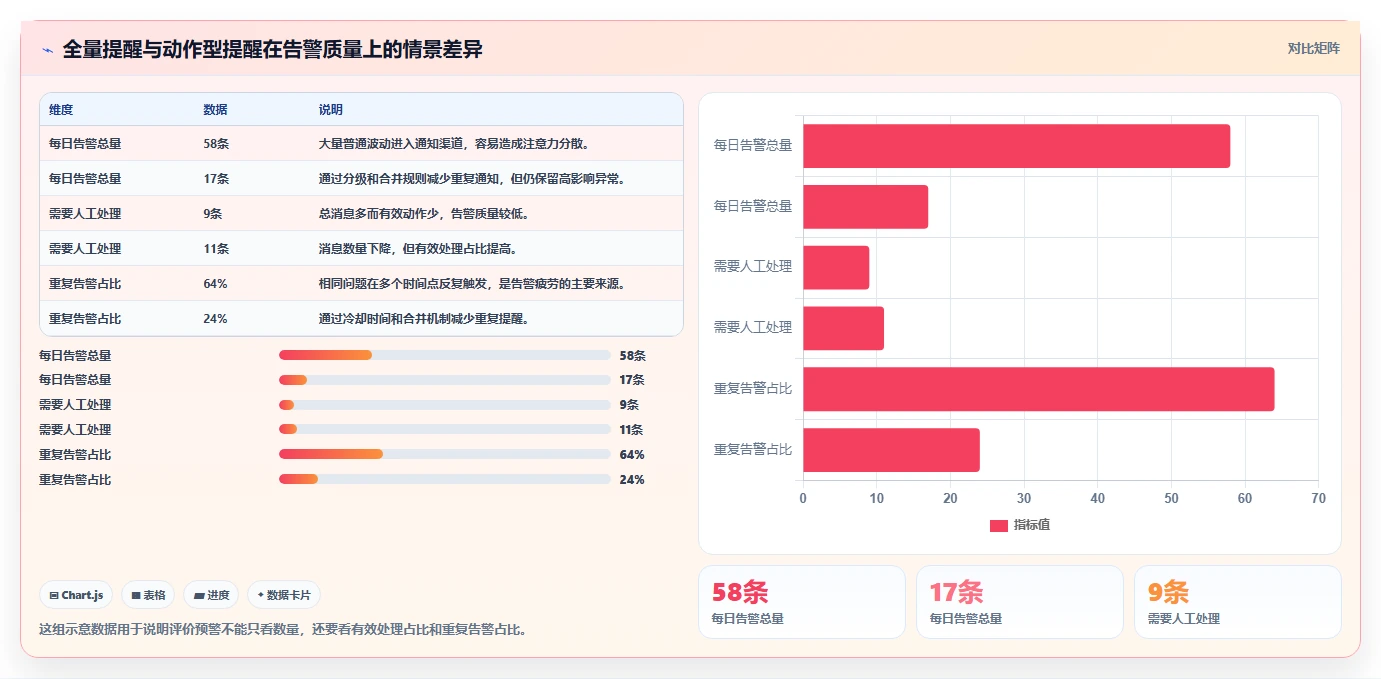Select the 进度 tag label
This screenshot has height=679, width=1381.
pyautogui.click(x=218, y=595)
